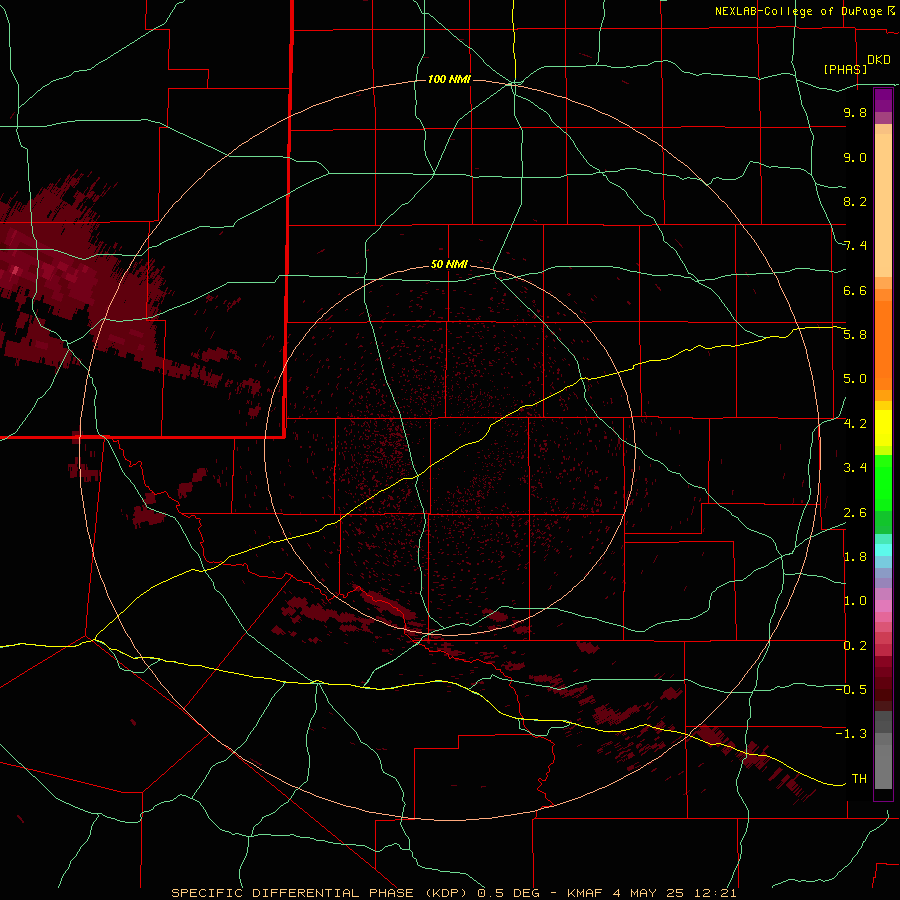Select the 7.4 value on the color scale
The width and height of the screenshot is (900, 900).
pyautogui.click(x=855, y=246)
